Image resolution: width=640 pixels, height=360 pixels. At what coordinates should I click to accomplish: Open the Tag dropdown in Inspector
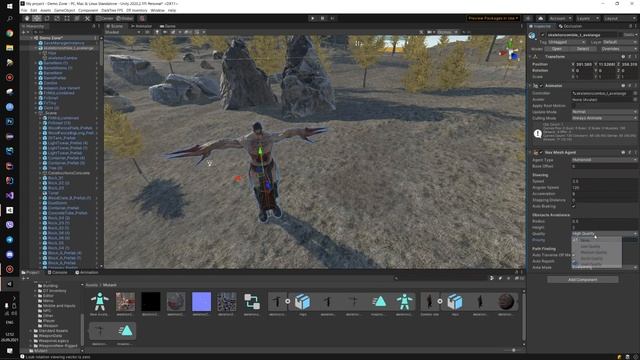click(567, 42)
